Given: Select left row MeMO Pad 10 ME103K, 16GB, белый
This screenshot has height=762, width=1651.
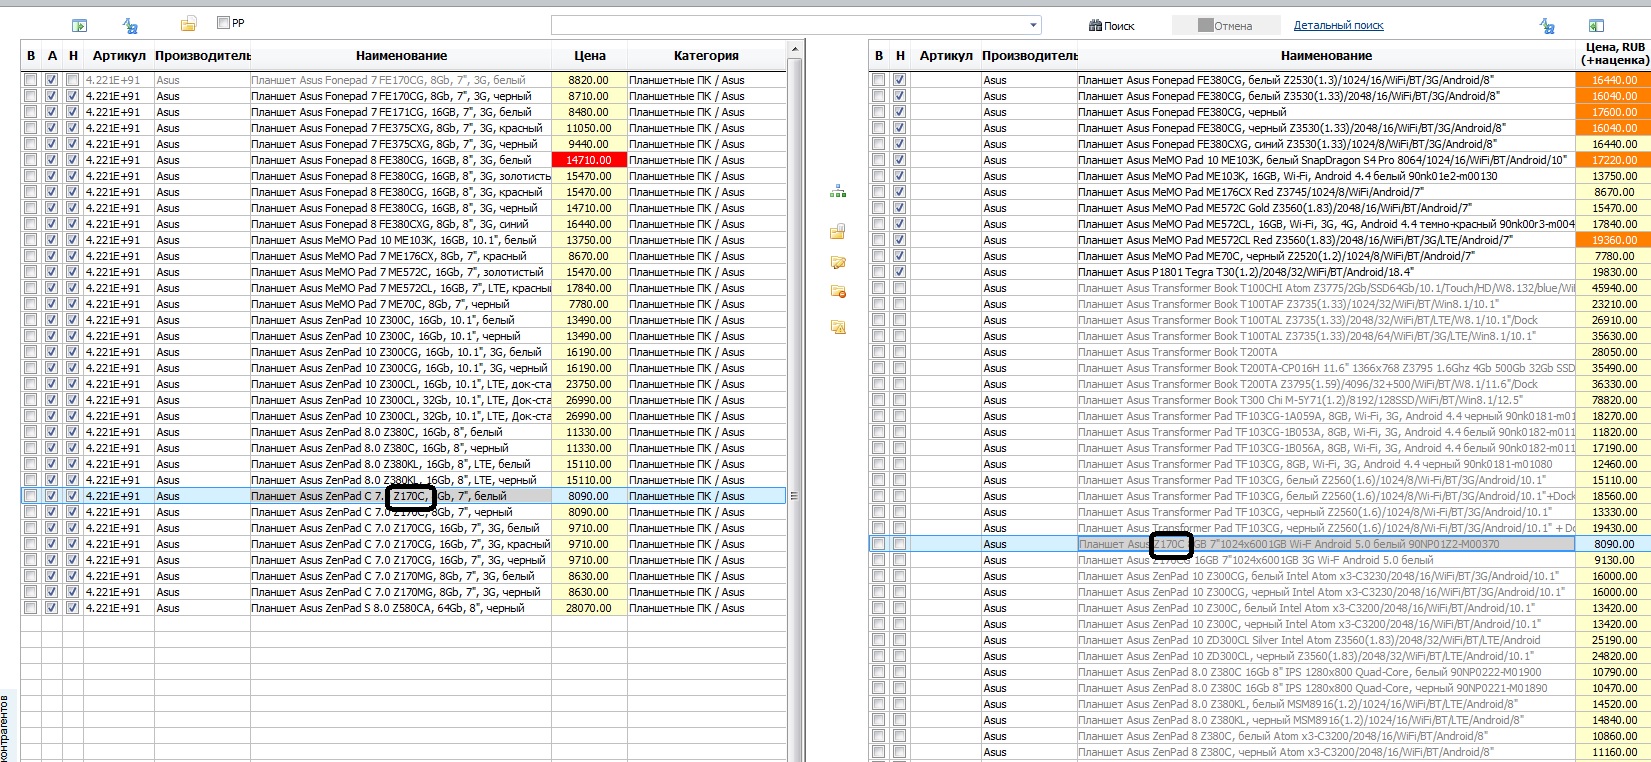Looking at the screenshot, I should click(x=400, y=240).
